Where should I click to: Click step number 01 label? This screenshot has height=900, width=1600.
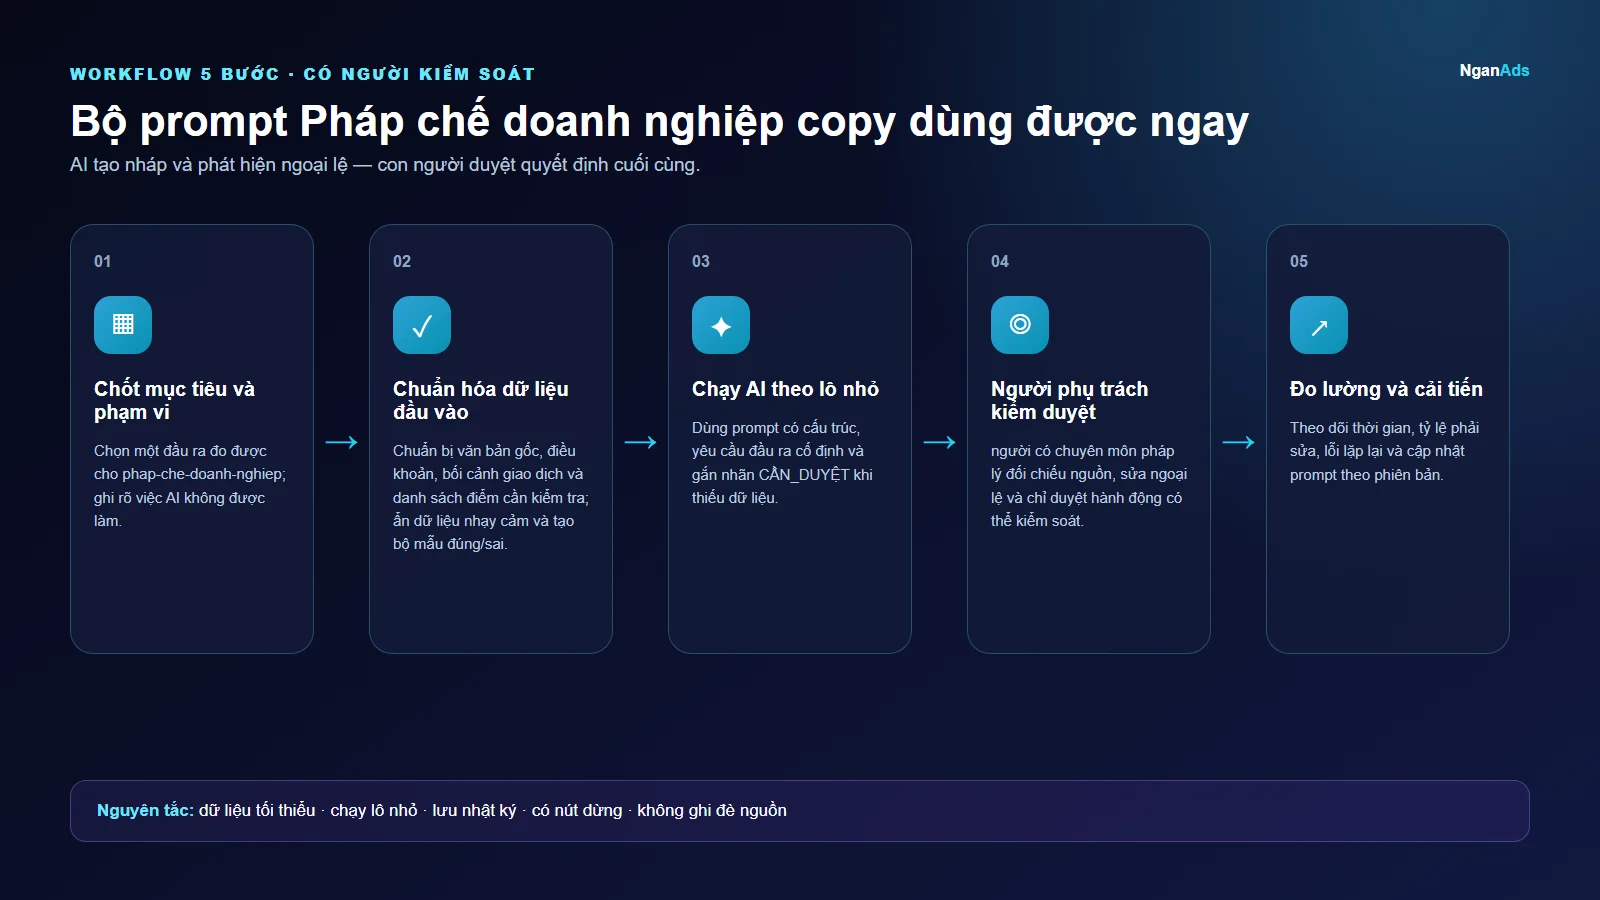click(103, 261)
